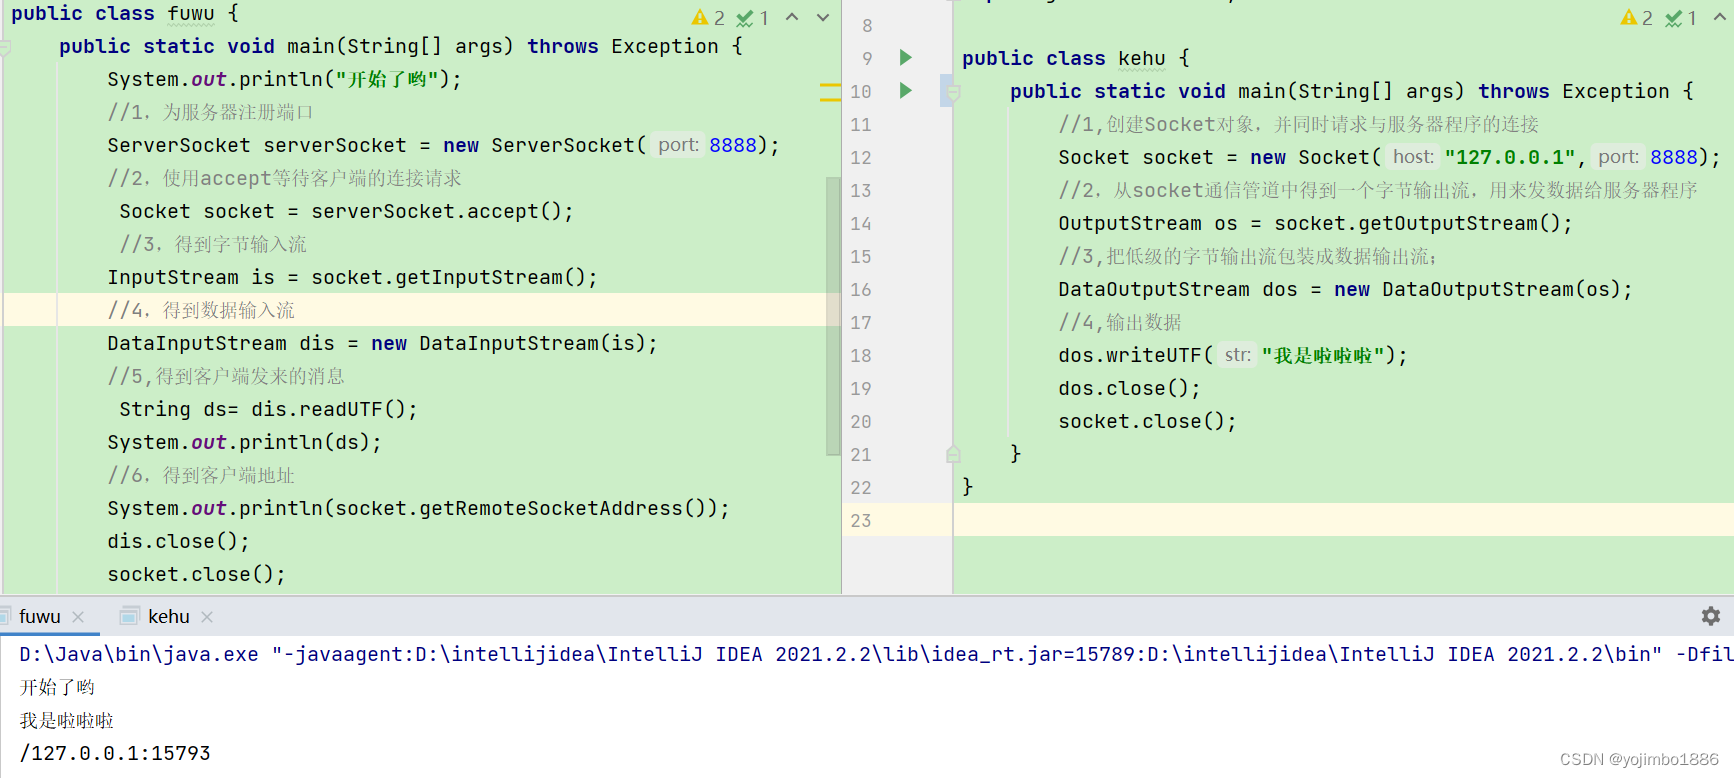Collapse main method fold marker at line 10

953,92
